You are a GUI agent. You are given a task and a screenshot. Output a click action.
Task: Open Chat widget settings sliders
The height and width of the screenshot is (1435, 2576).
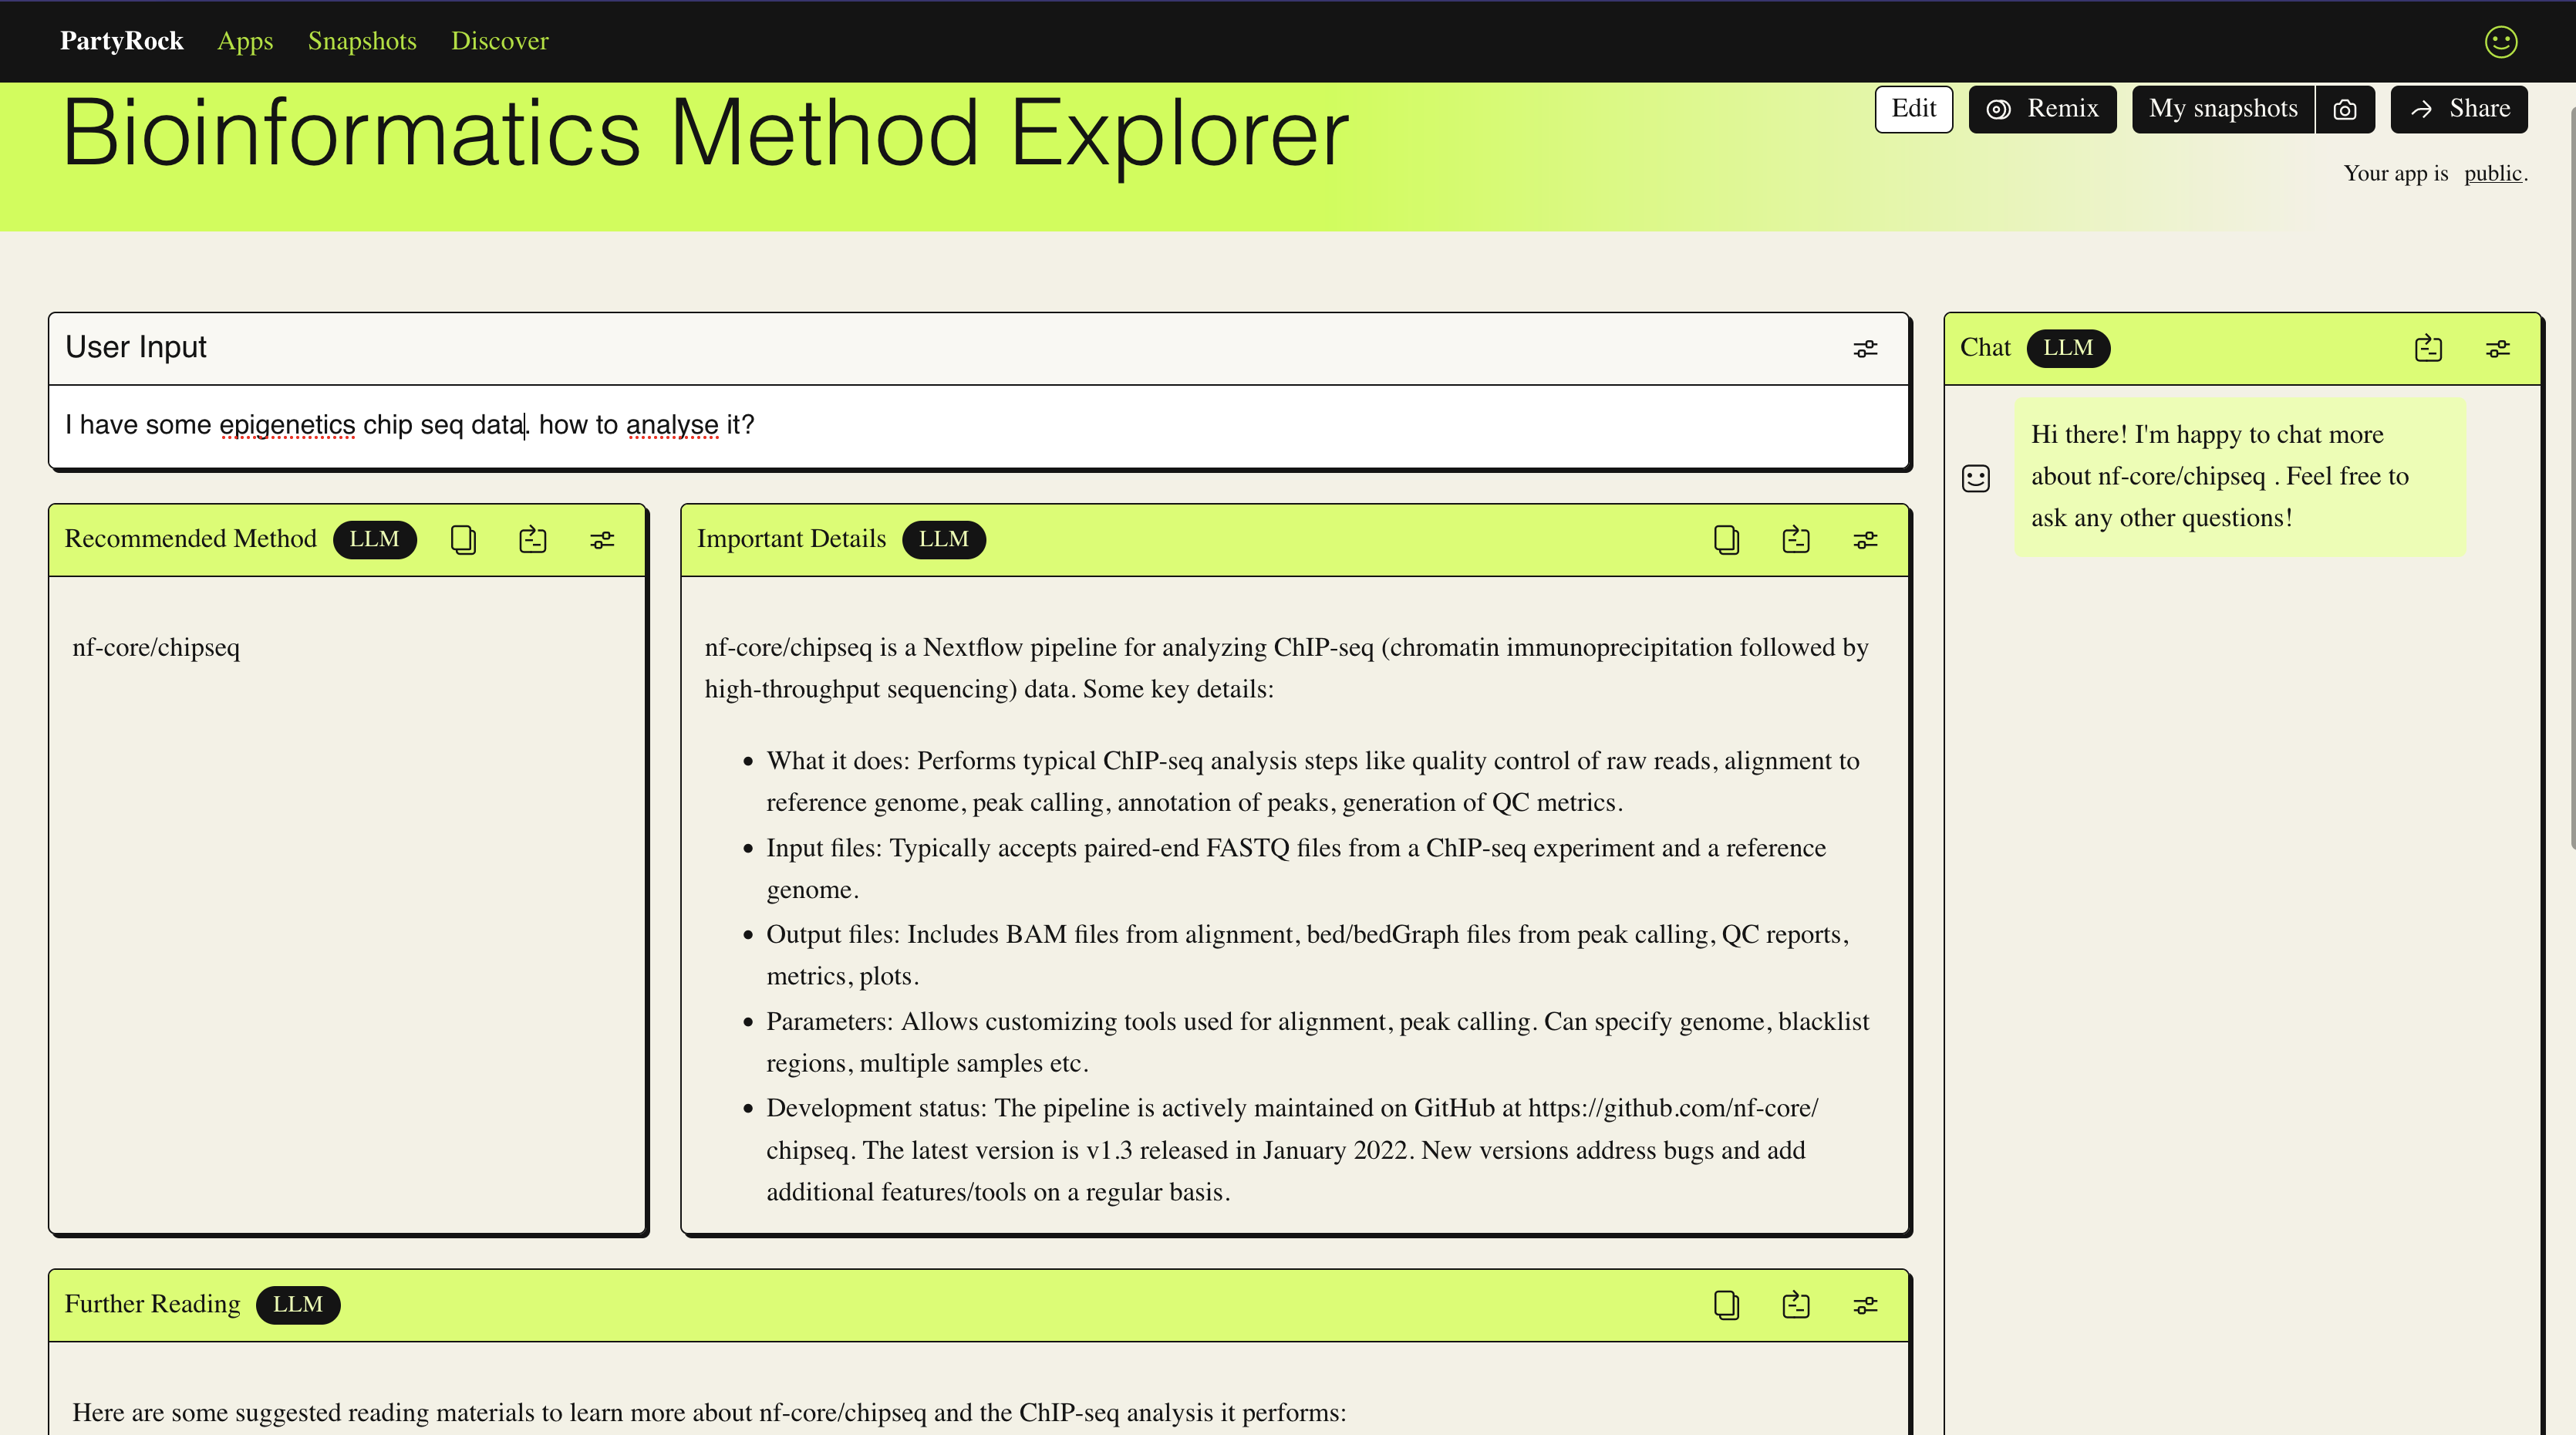2498,349
